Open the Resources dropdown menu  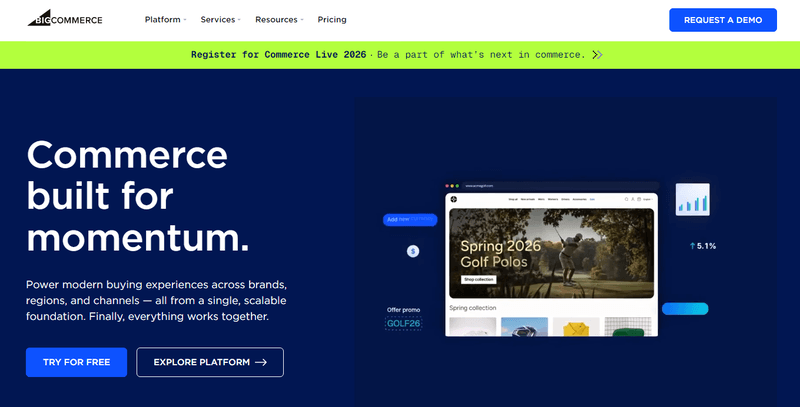point(279,19)
